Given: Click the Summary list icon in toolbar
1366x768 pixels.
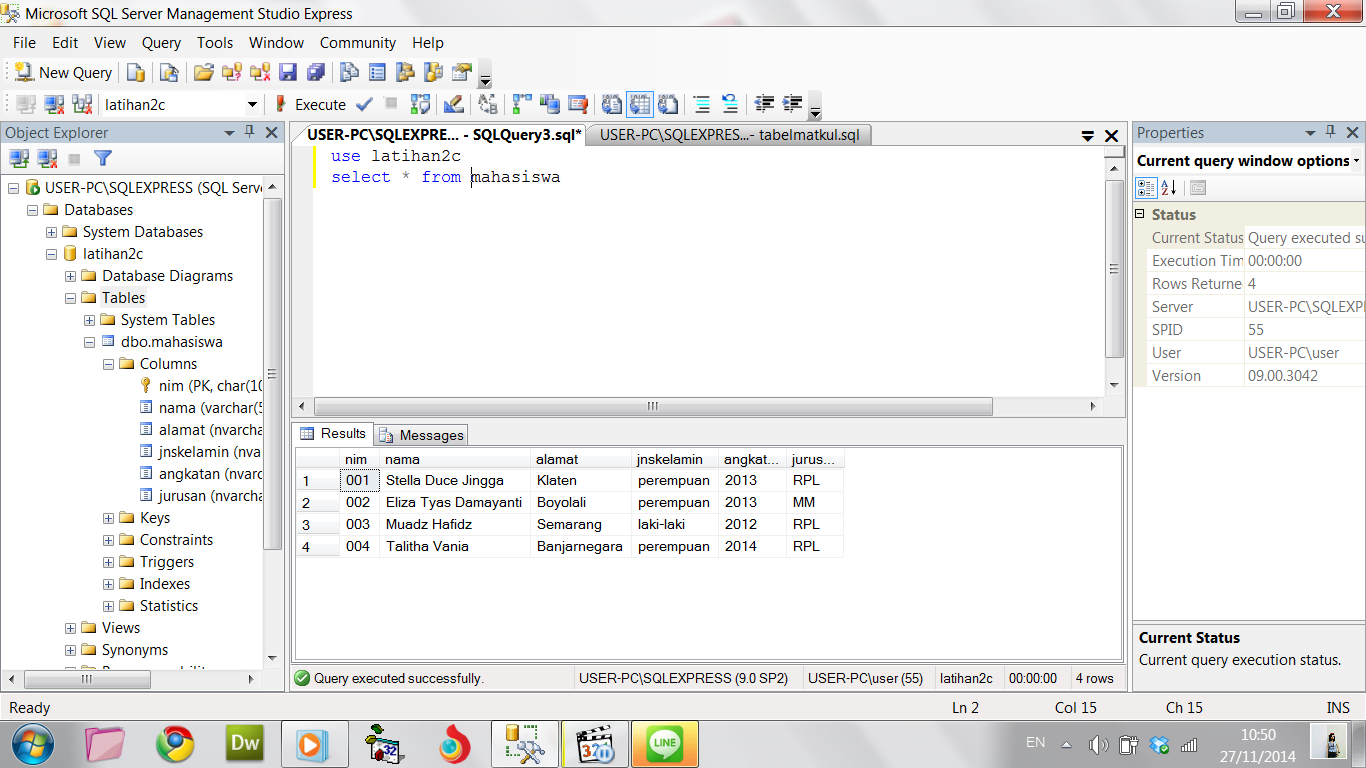Looking at the screenshot, I should pyautogui.click(x=377, y=72).
